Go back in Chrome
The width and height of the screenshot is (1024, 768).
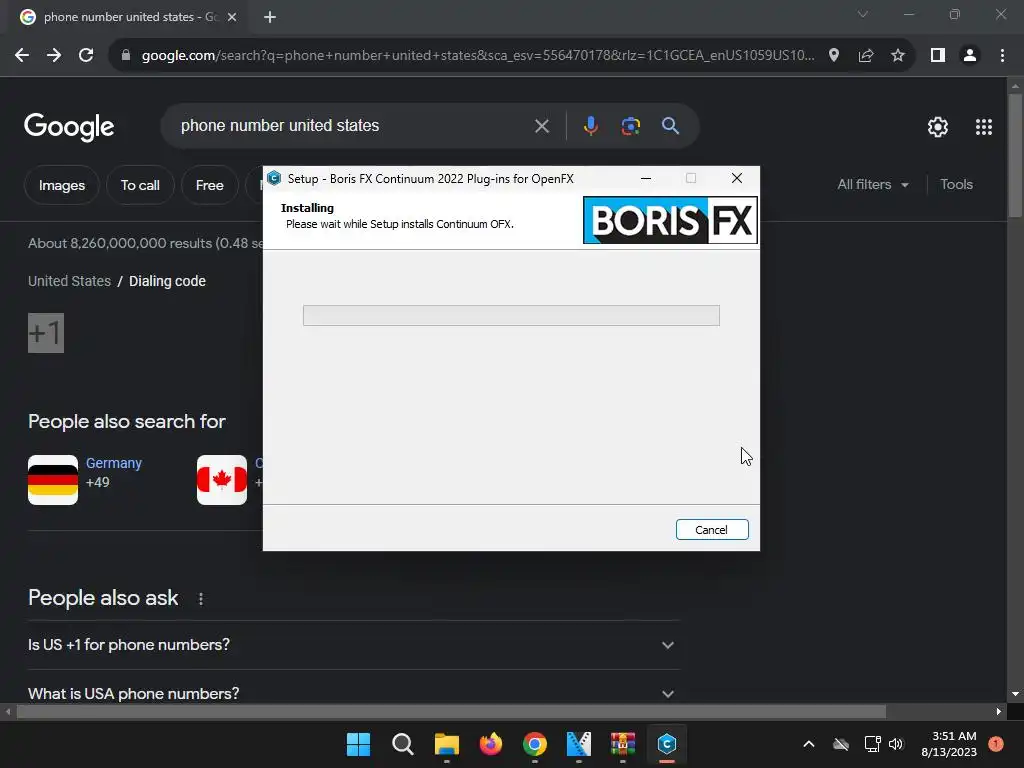[x=22, y=56]
